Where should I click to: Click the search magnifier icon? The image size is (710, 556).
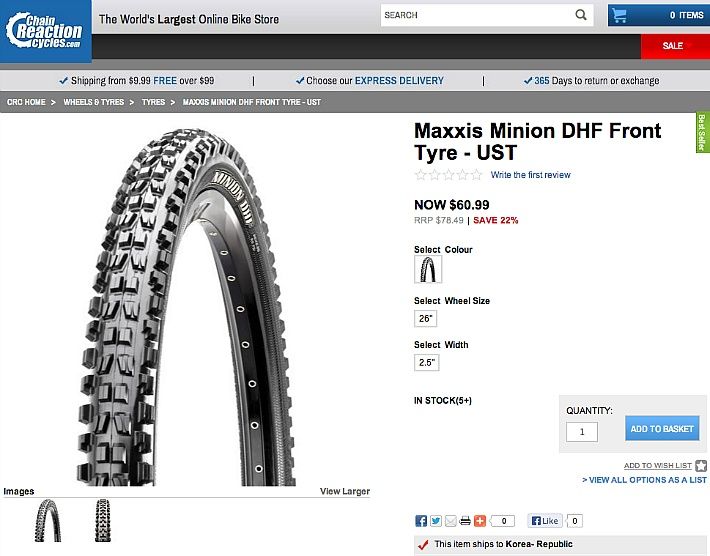pyautogui.click(x=581, y=15)
